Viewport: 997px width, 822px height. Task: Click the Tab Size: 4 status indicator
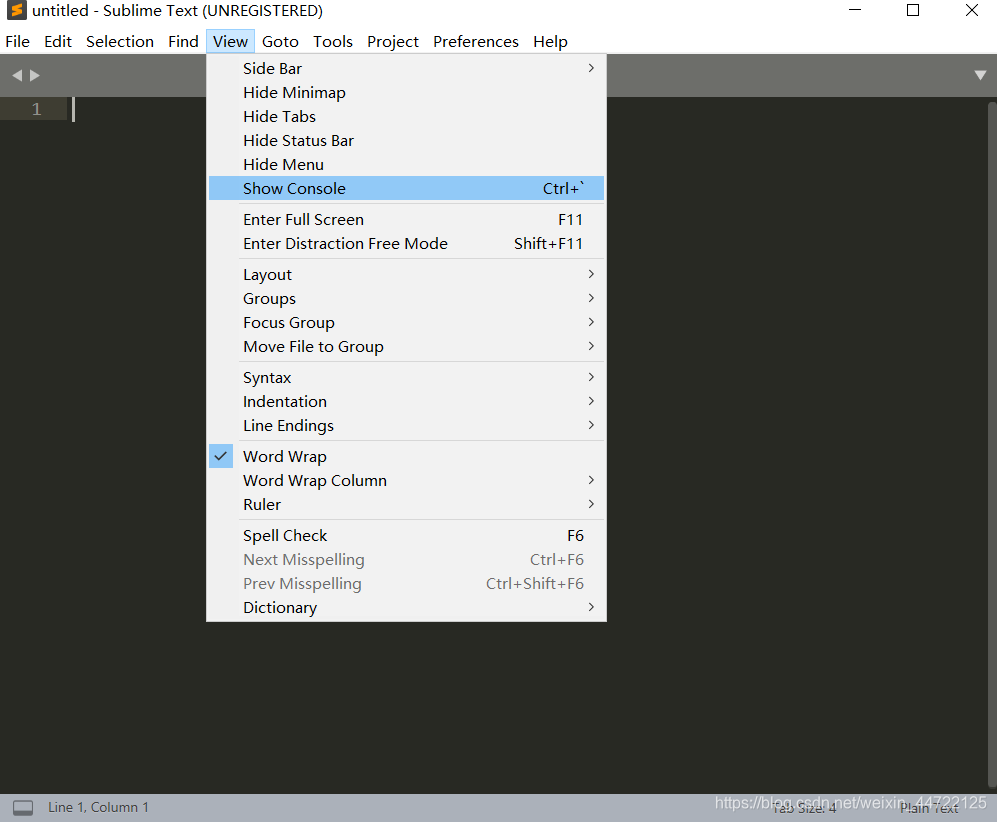pos(804,808)
